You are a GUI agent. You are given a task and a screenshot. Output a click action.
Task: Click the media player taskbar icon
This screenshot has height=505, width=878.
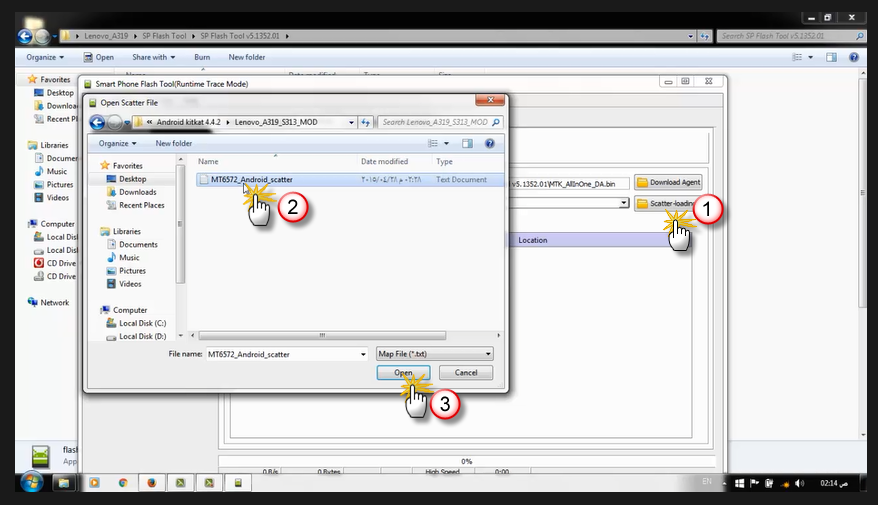[x=94, y=483]
